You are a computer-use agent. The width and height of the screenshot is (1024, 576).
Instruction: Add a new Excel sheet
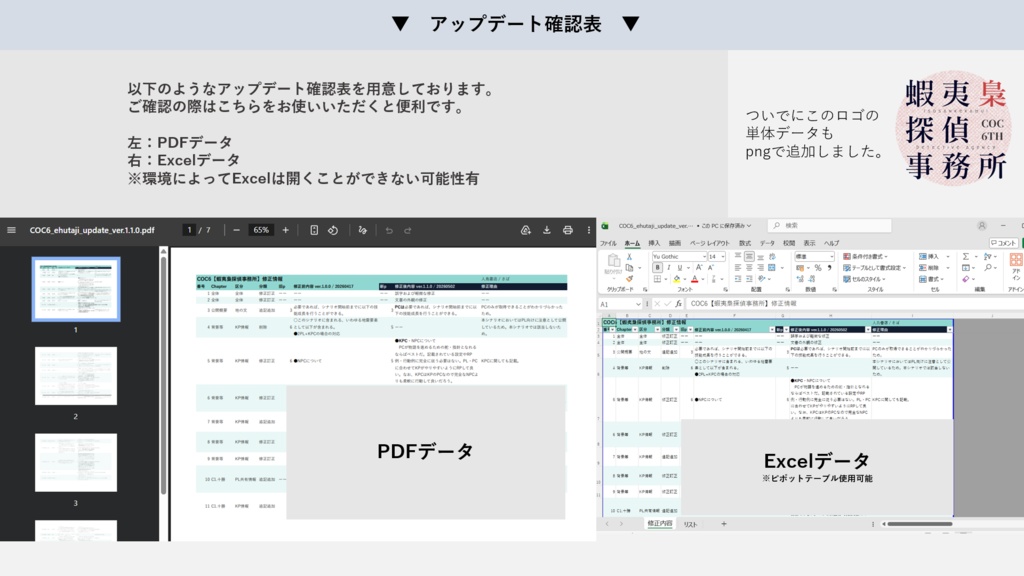724,524
